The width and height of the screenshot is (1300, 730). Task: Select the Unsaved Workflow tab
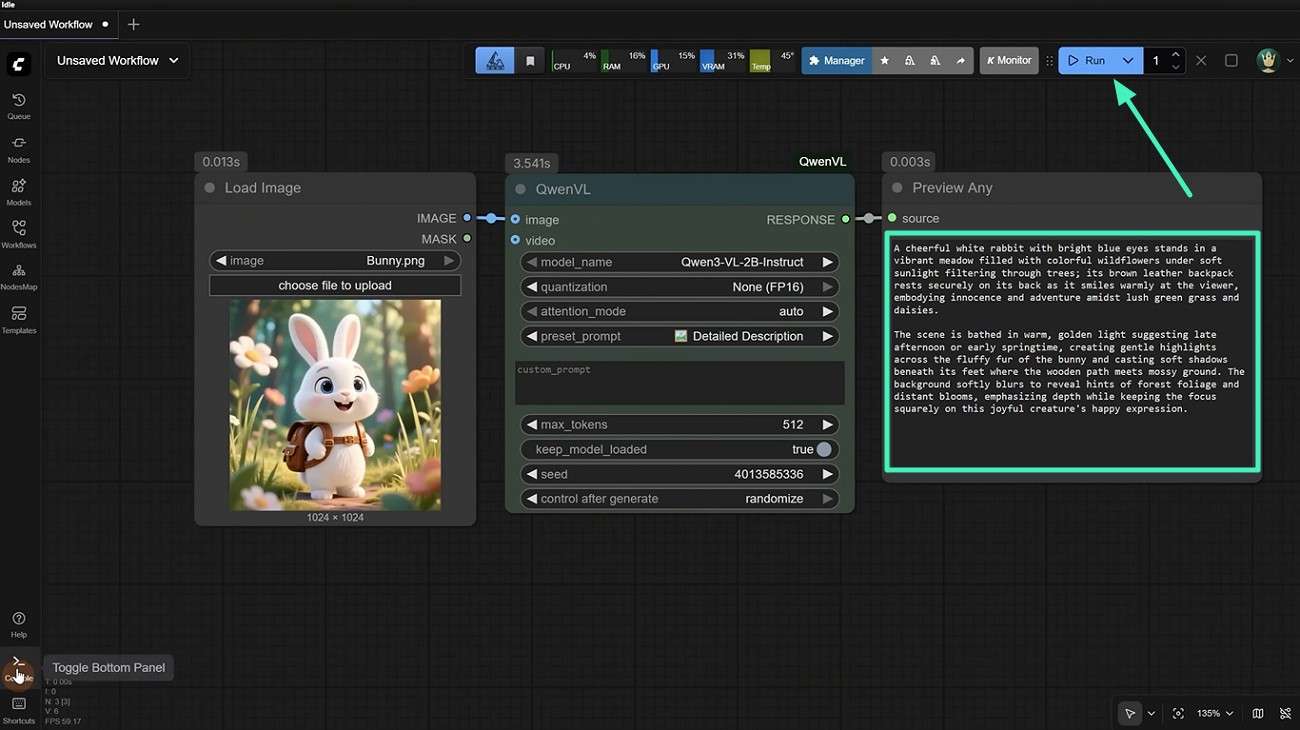(x=49, y=24)
